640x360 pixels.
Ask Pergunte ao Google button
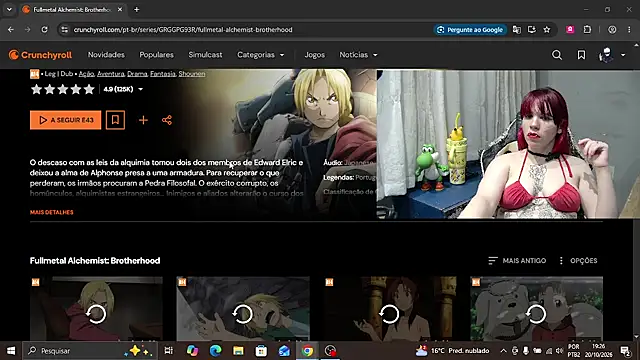tap(470, 30)
